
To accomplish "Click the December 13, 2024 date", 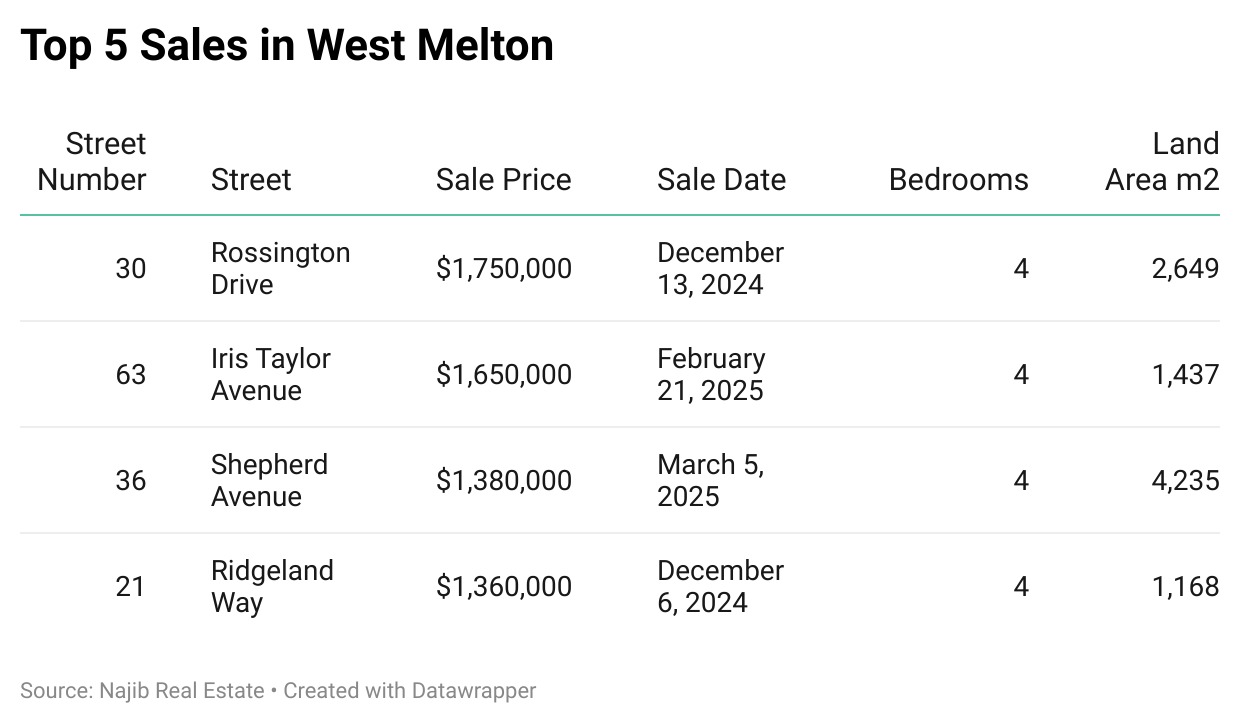I will [x=720, y=269].
